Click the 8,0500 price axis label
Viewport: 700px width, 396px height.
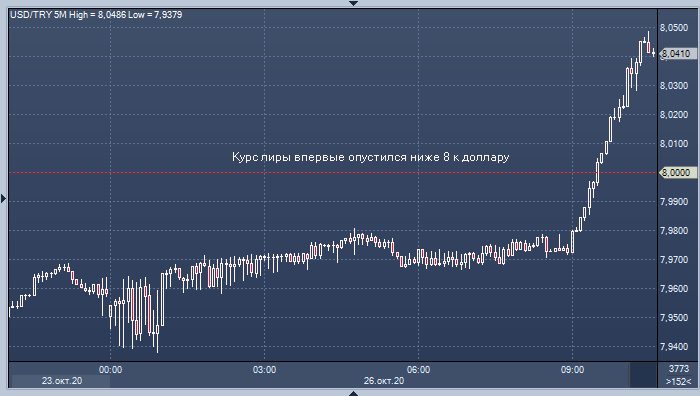tap(674, 28)
